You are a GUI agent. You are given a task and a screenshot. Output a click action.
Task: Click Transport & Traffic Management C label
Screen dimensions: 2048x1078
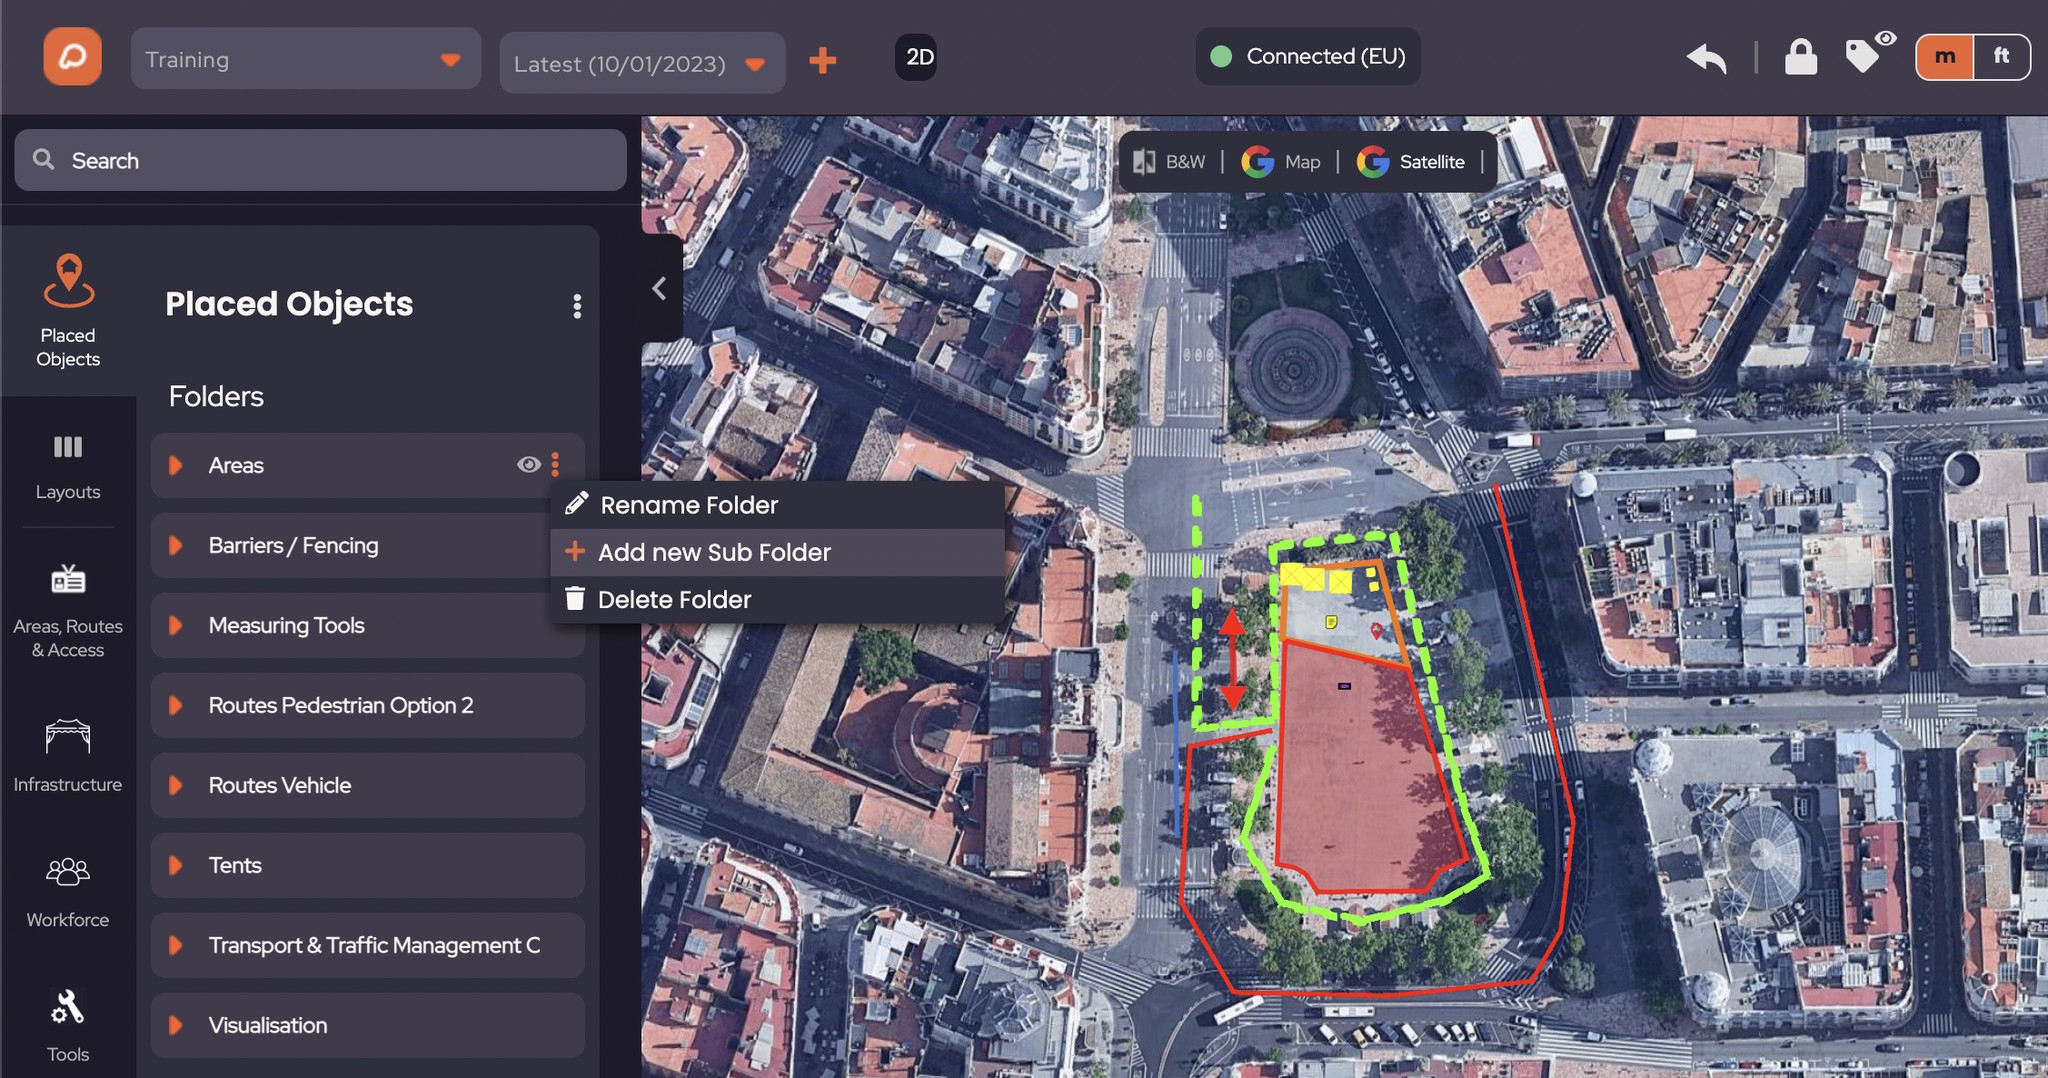[x=374, y=945]
